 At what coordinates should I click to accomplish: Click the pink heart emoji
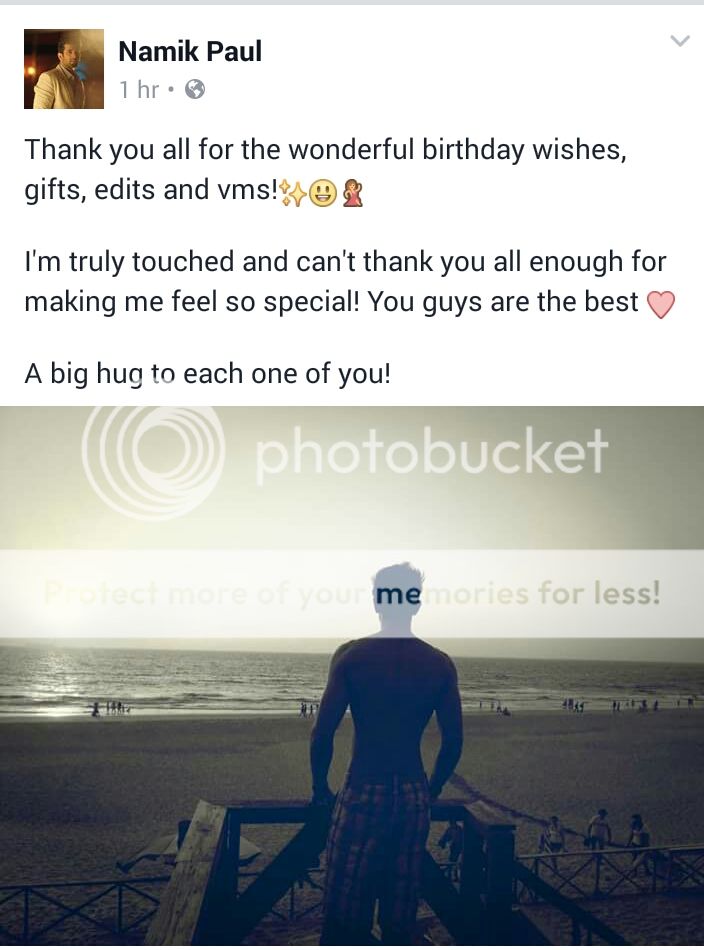pos(660,305)
